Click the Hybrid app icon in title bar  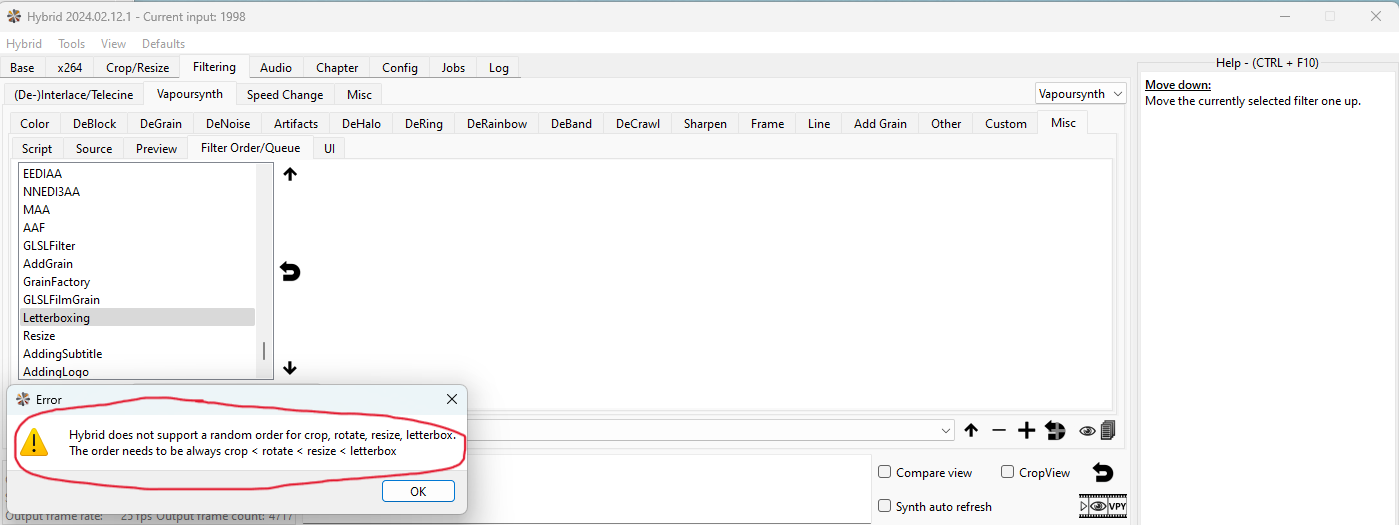click(x=14, y=16)
